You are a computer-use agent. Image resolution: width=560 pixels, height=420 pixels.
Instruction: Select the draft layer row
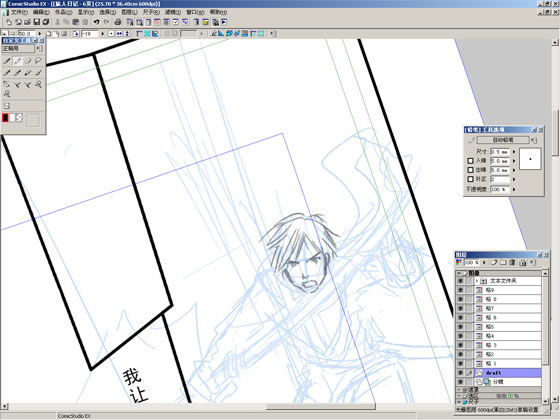(x=508, y=373)
